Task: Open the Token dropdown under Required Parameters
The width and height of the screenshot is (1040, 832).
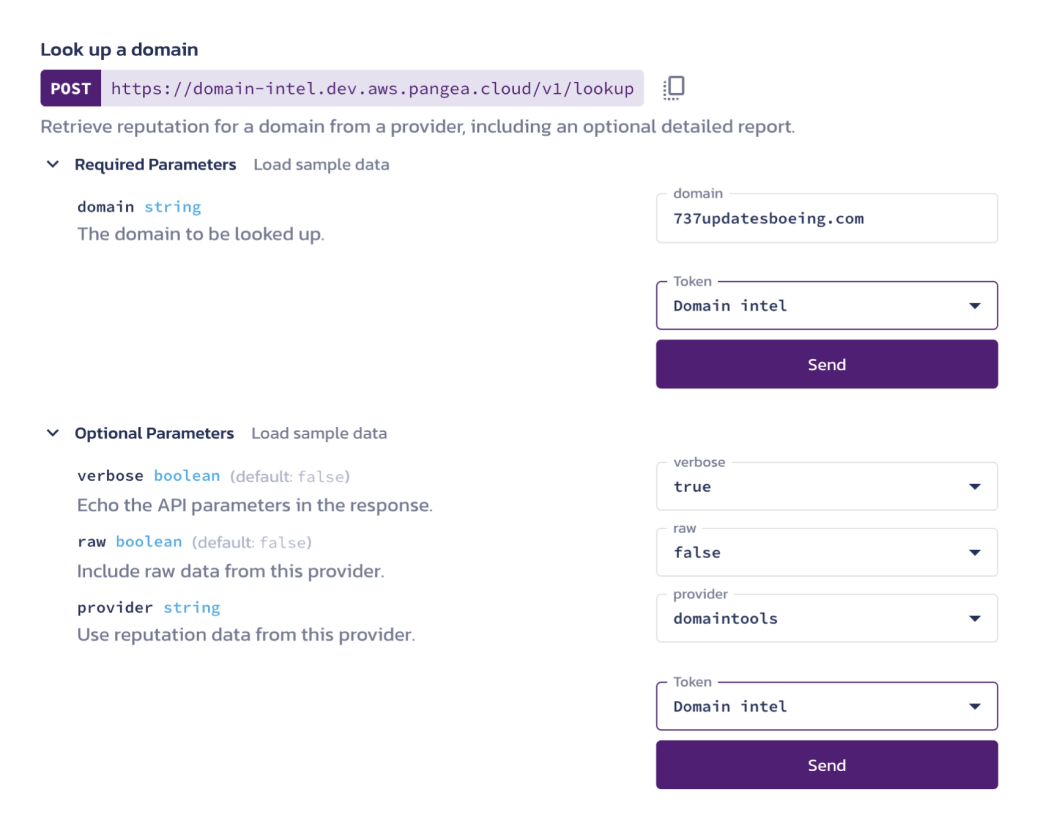Action: tap(826, 306)
